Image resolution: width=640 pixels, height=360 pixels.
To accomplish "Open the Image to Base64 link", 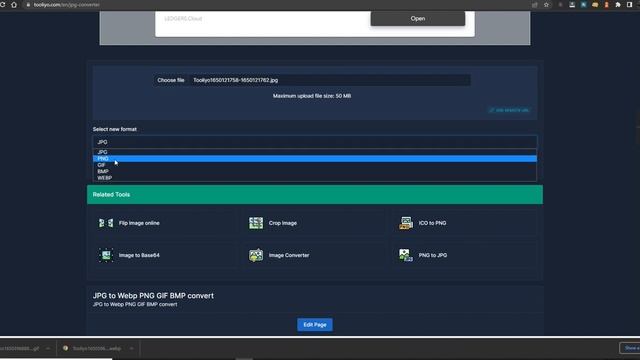I will pos(139,255).
